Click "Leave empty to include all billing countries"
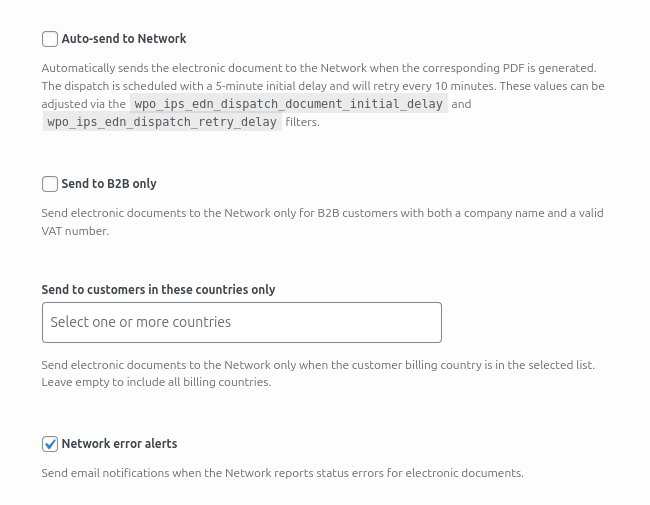This screenshot has width=650, height=505. [156, 382]
